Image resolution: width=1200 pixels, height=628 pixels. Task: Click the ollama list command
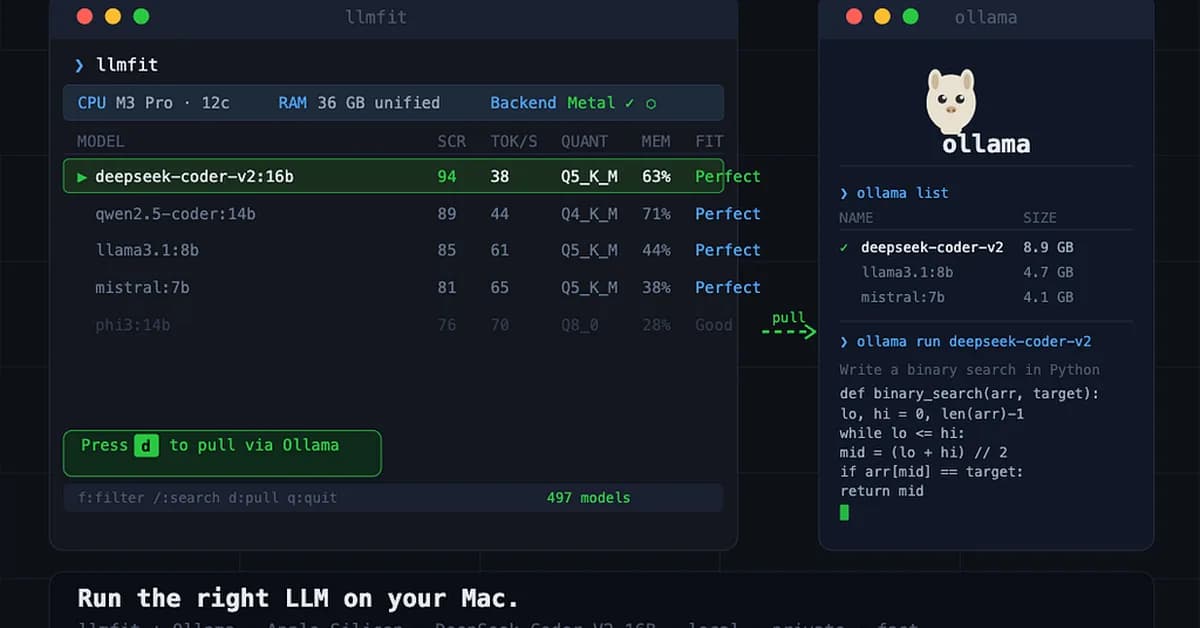tap(903, 193)
